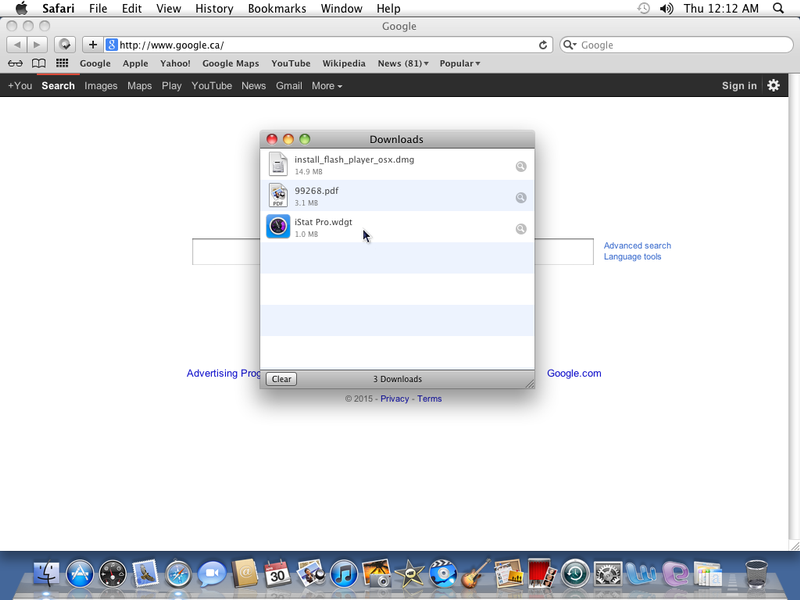Reveal 99268.pdf in Finder magnifier
Image resolution: width=800 pixels, height=600 pixels.
click(x=520, y=197)
